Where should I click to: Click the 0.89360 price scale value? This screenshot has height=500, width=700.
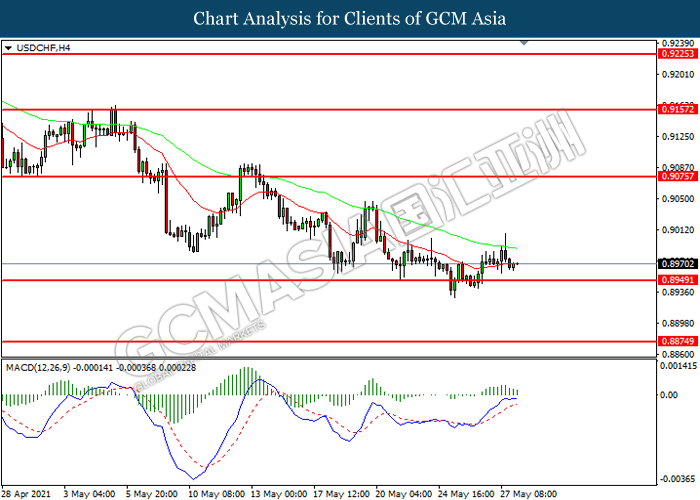tap(678, 292)
